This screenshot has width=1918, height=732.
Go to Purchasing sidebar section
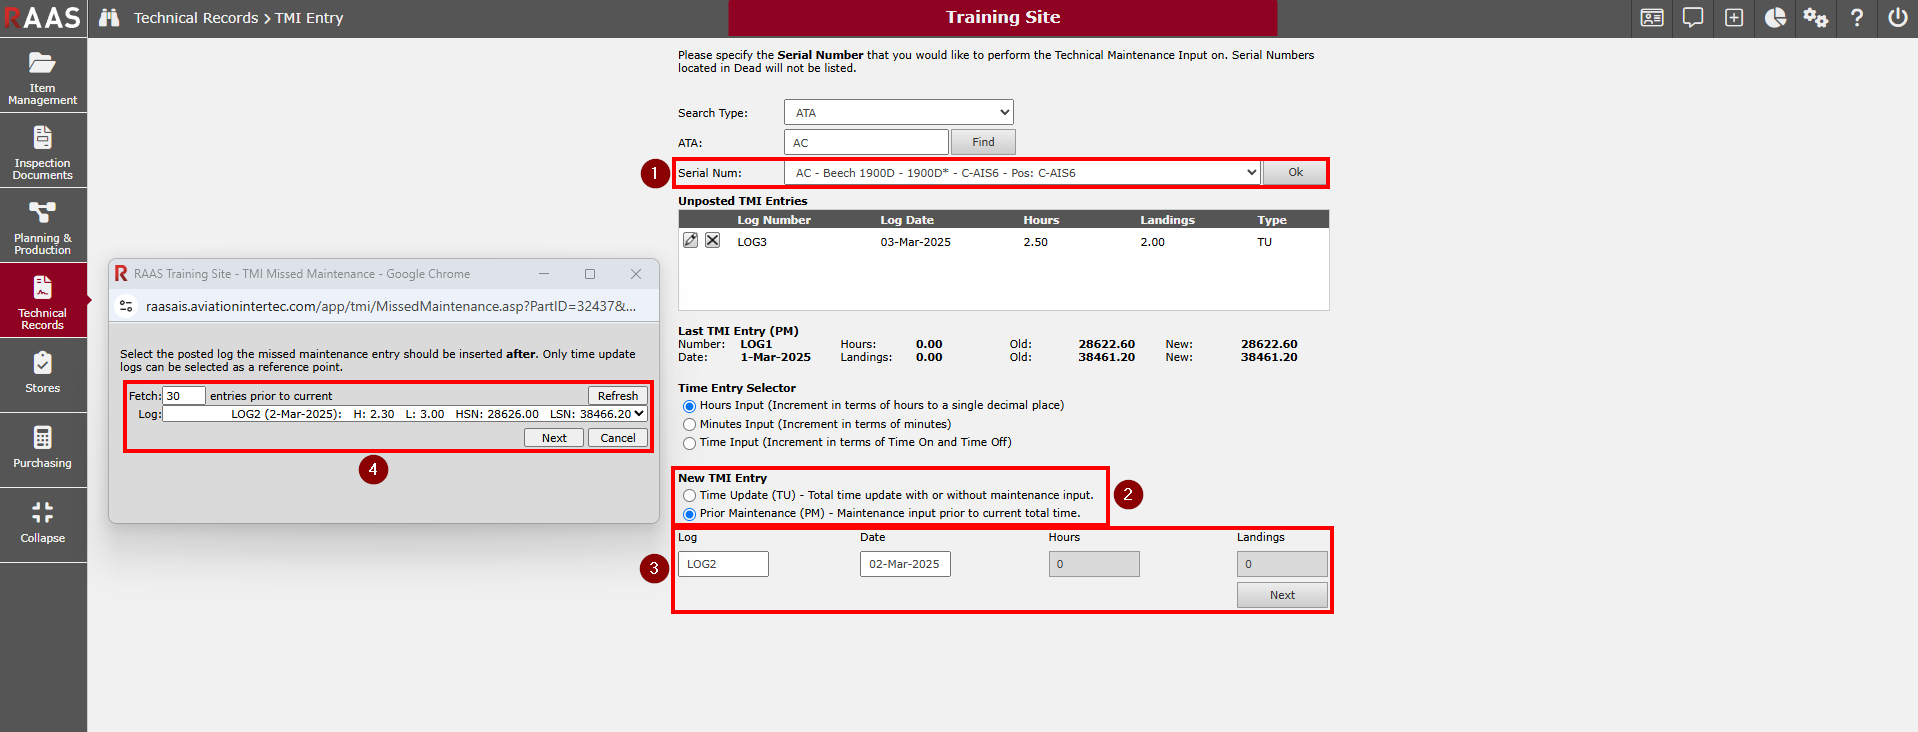[43, 448]
